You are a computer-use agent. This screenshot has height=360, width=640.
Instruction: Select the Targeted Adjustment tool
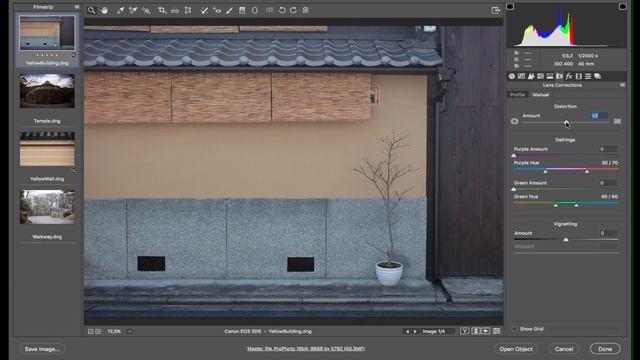coord(146,10)
